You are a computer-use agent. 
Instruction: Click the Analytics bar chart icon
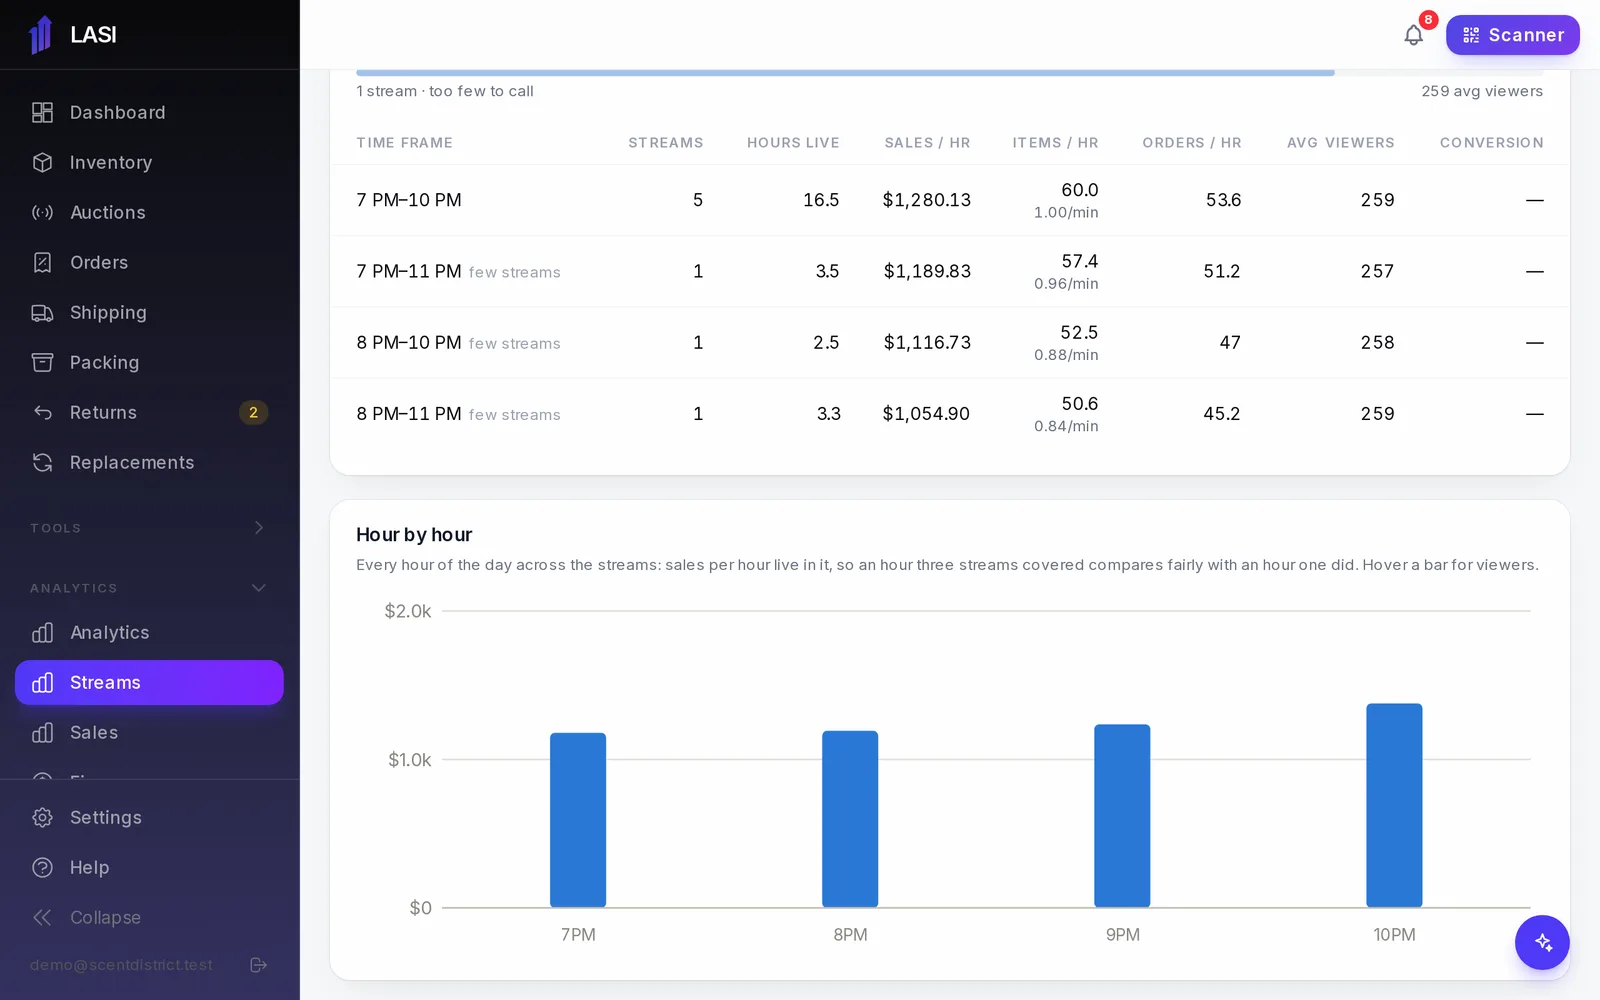click(42, 632)
